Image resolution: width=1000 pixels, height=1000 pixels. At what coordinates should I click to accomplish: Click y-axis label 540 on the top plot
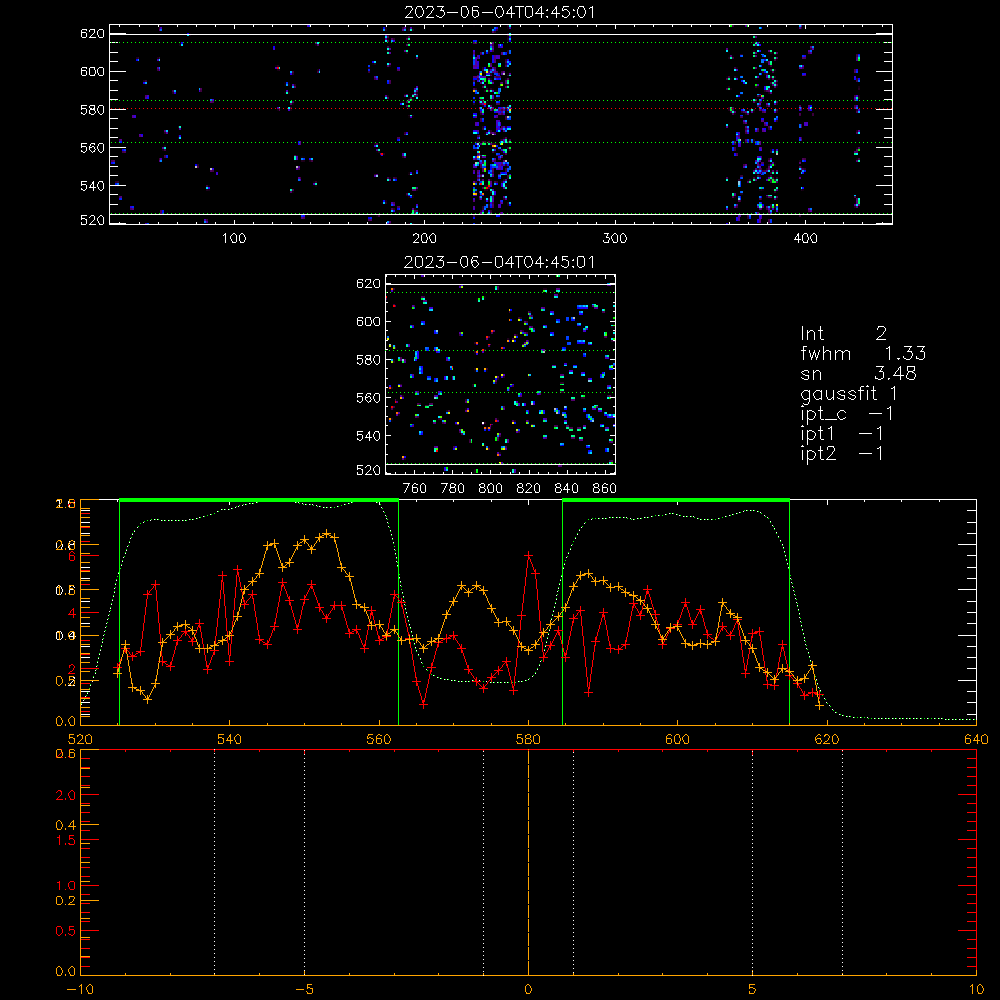(92, 186)
